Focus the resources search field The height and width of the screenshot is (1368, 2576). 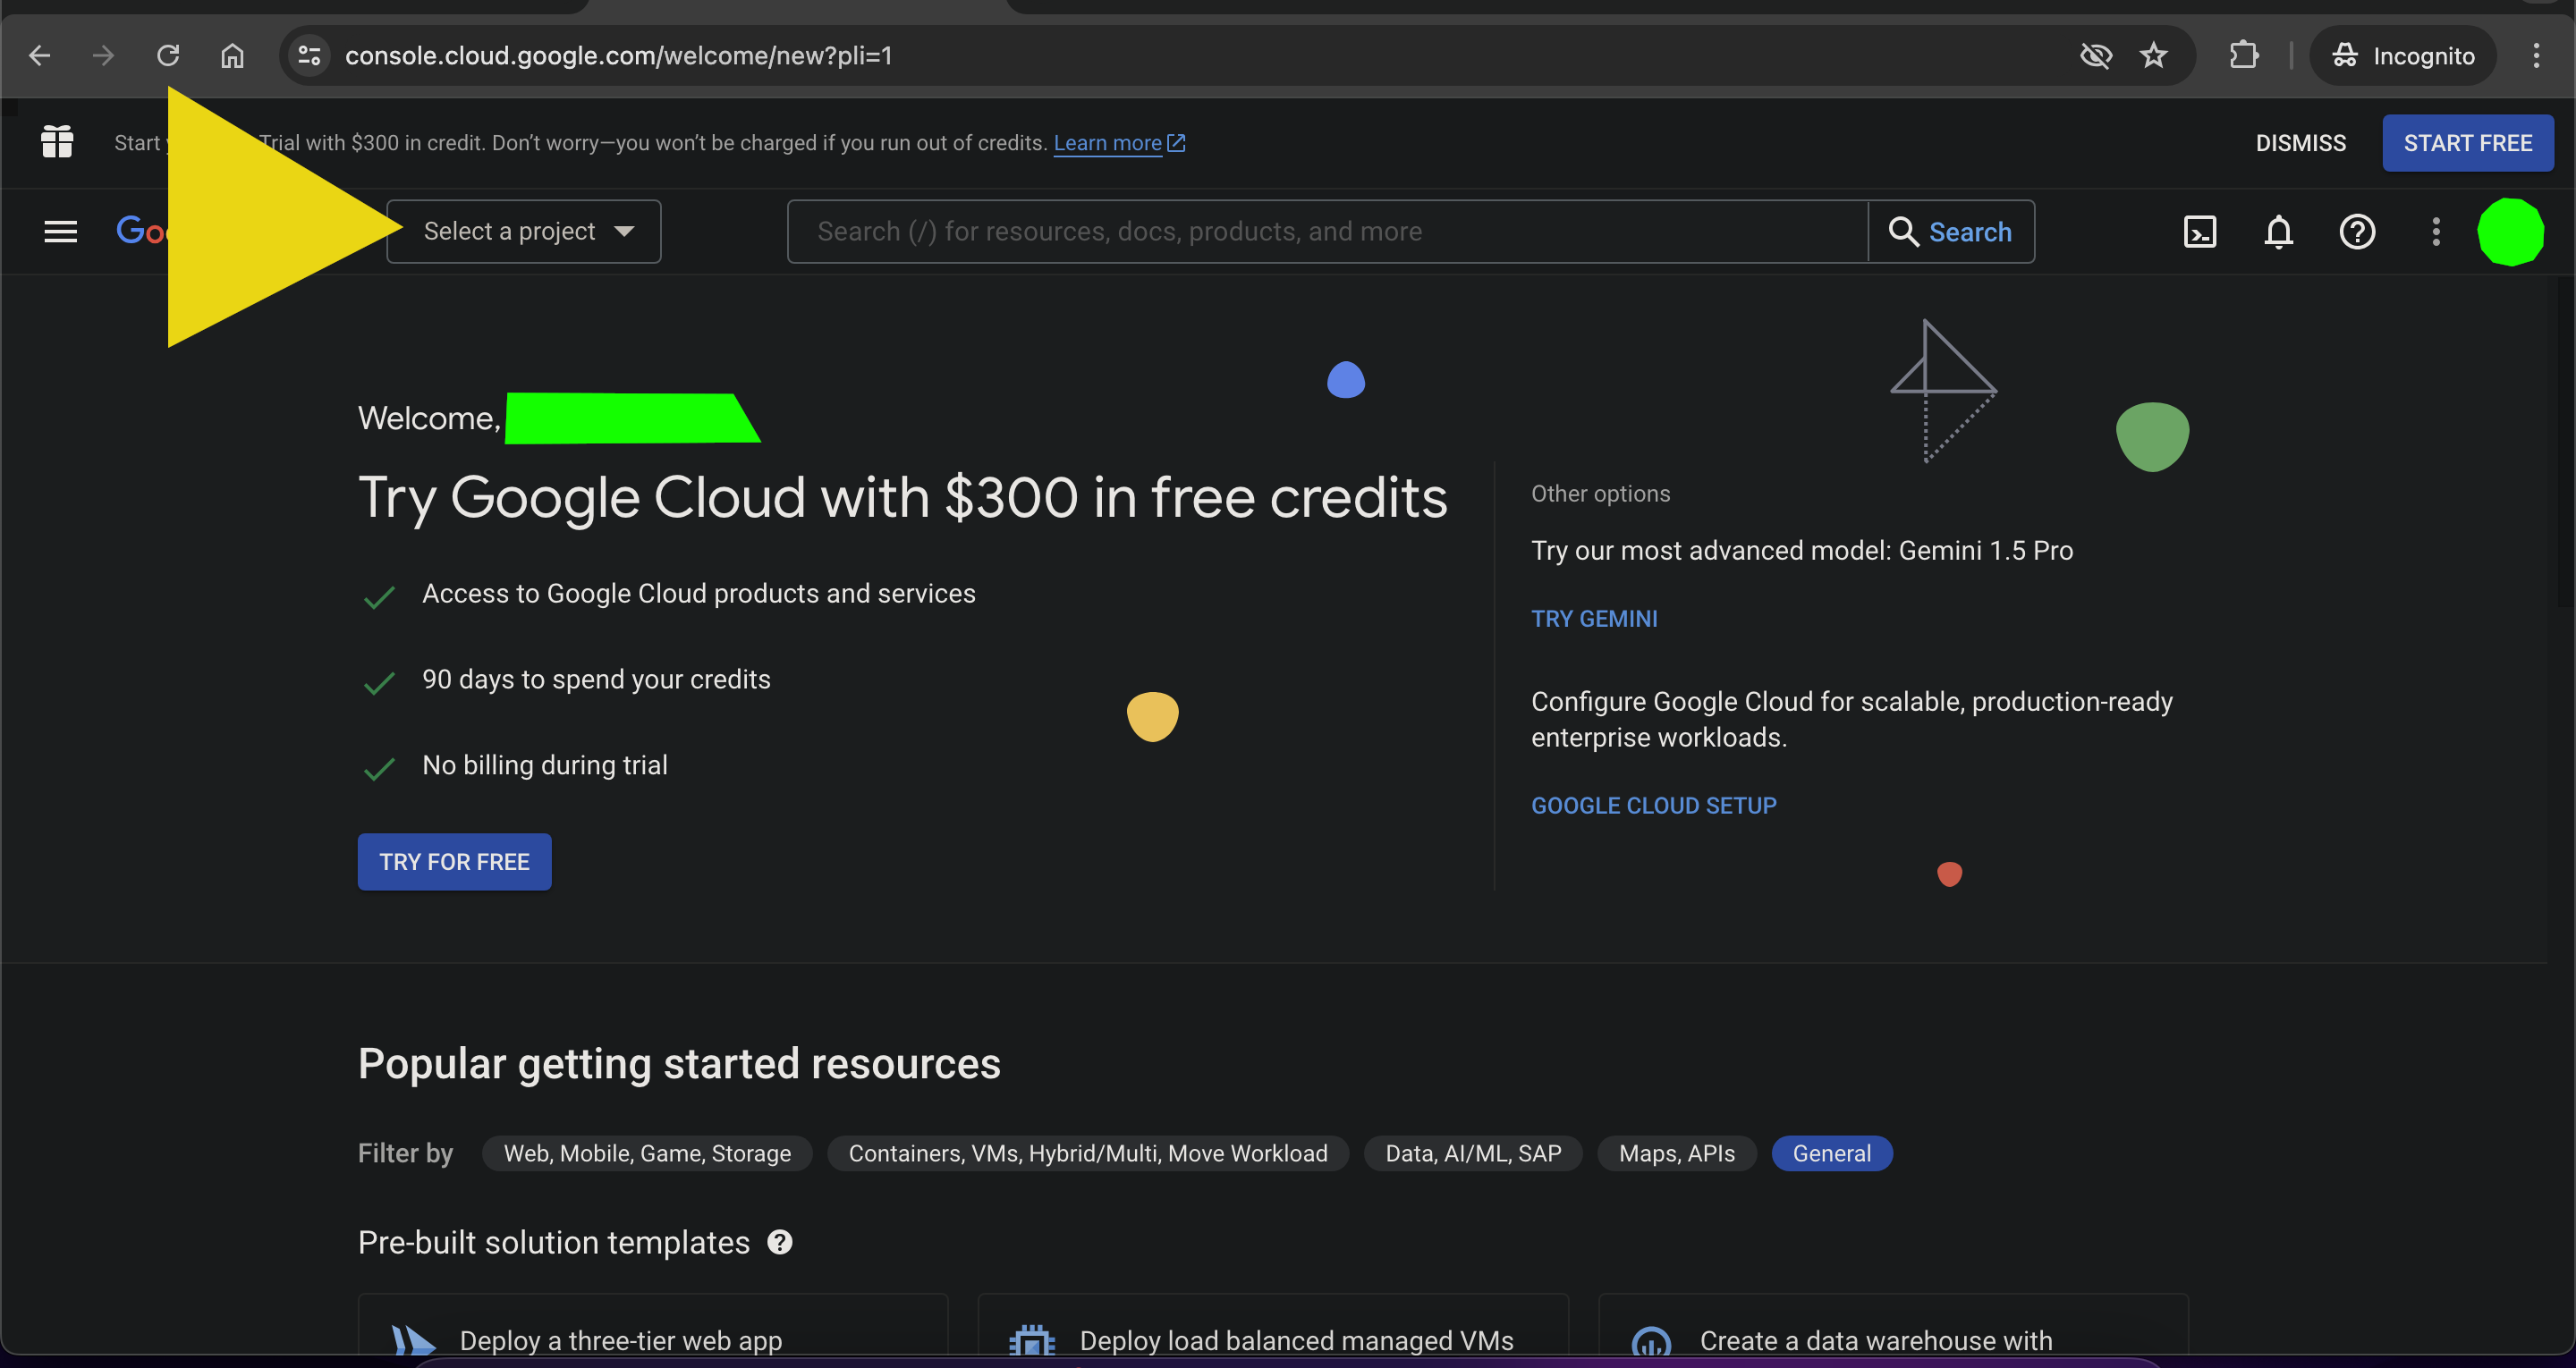click(x=1327, y=232)
